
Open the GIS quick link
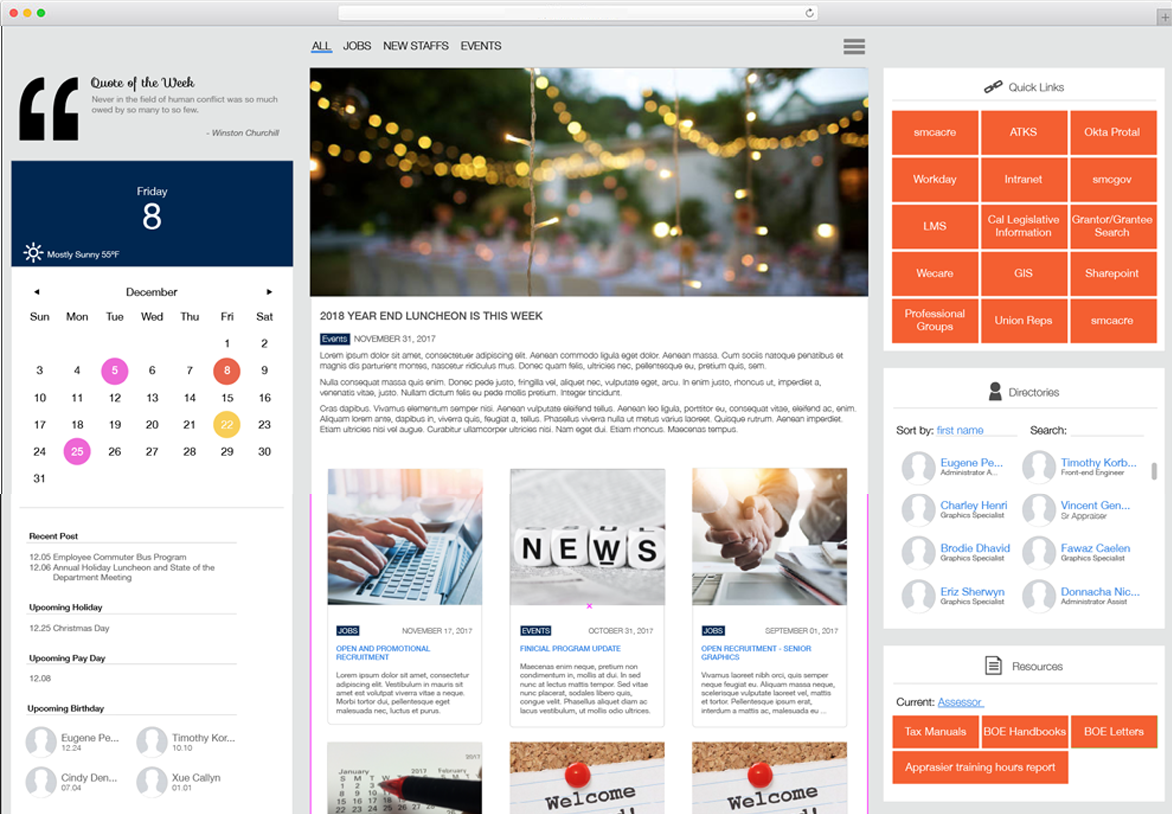click(x=1023, y=274)
